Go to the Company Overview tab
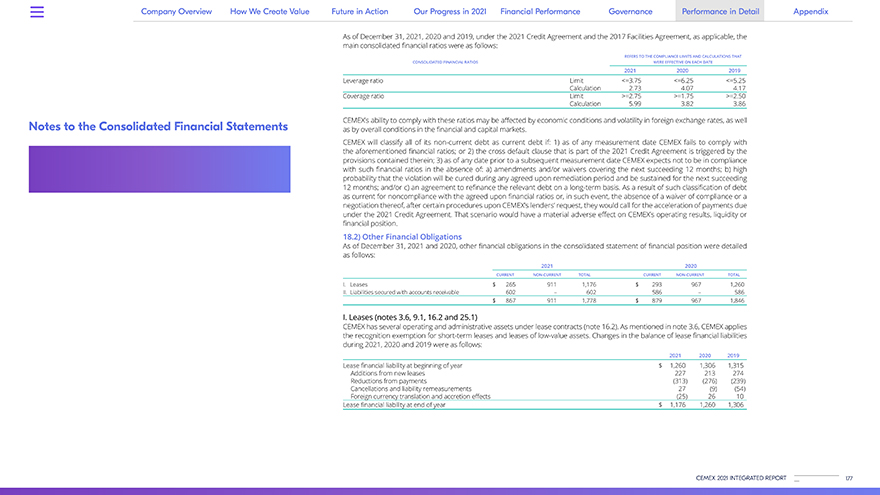 (x=176, y=11)
